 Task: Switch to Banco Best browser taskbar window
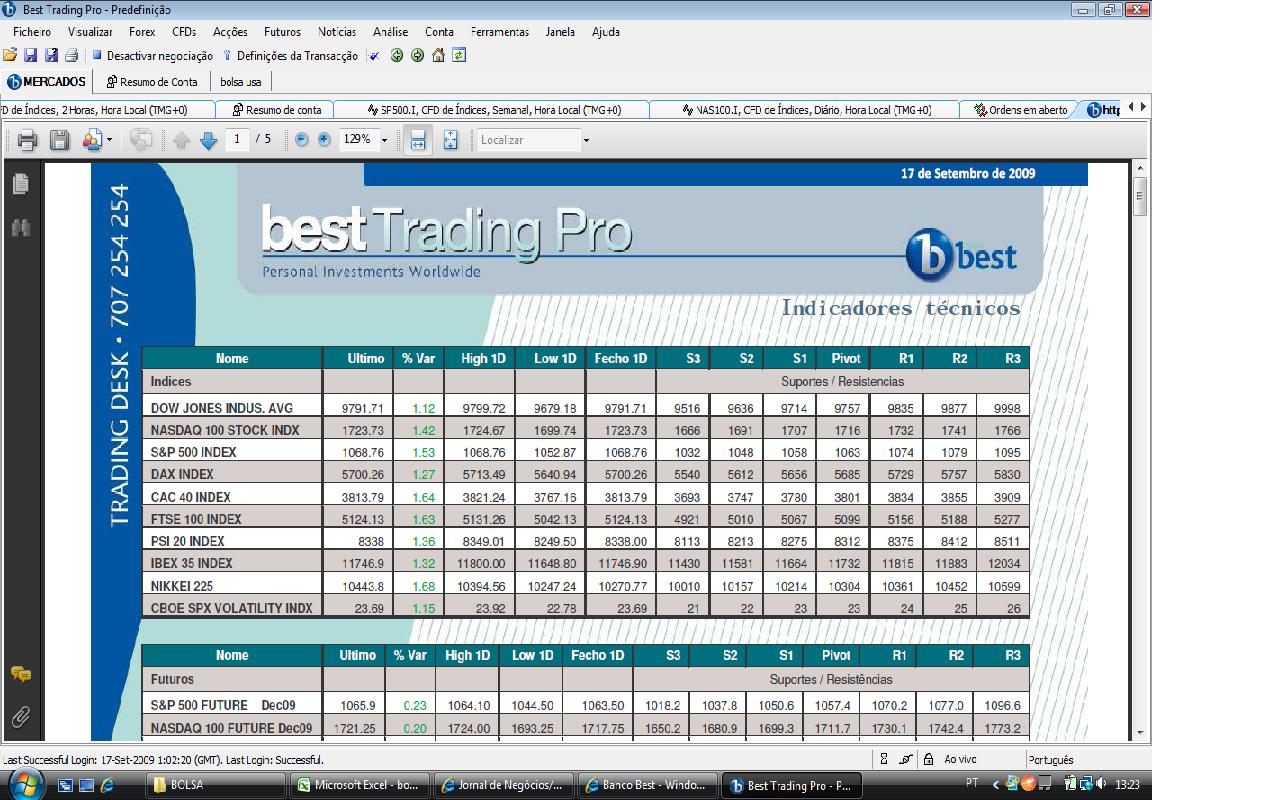649,785
